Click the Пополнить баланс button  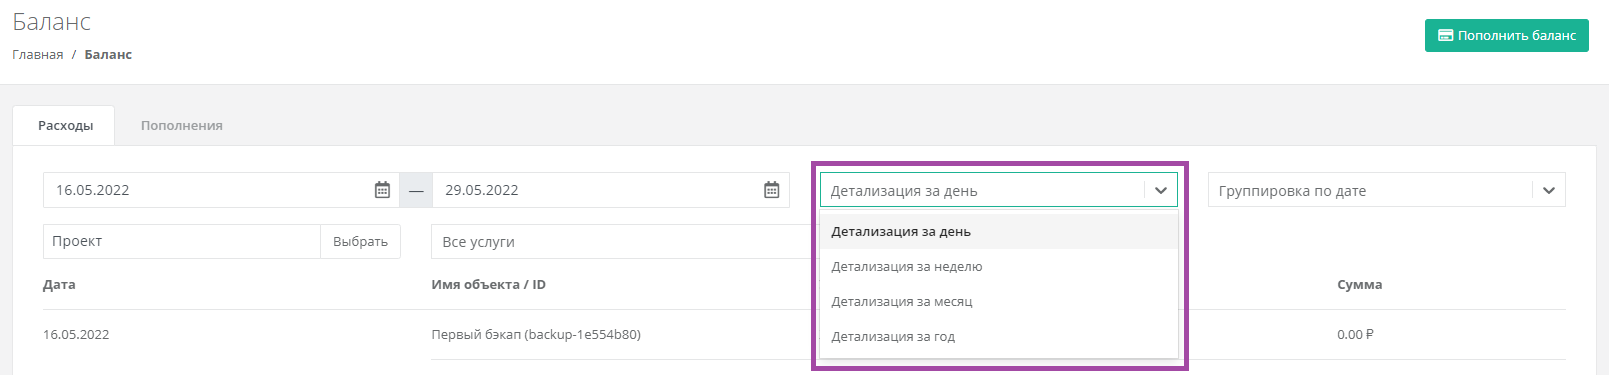coord(1506,35)
